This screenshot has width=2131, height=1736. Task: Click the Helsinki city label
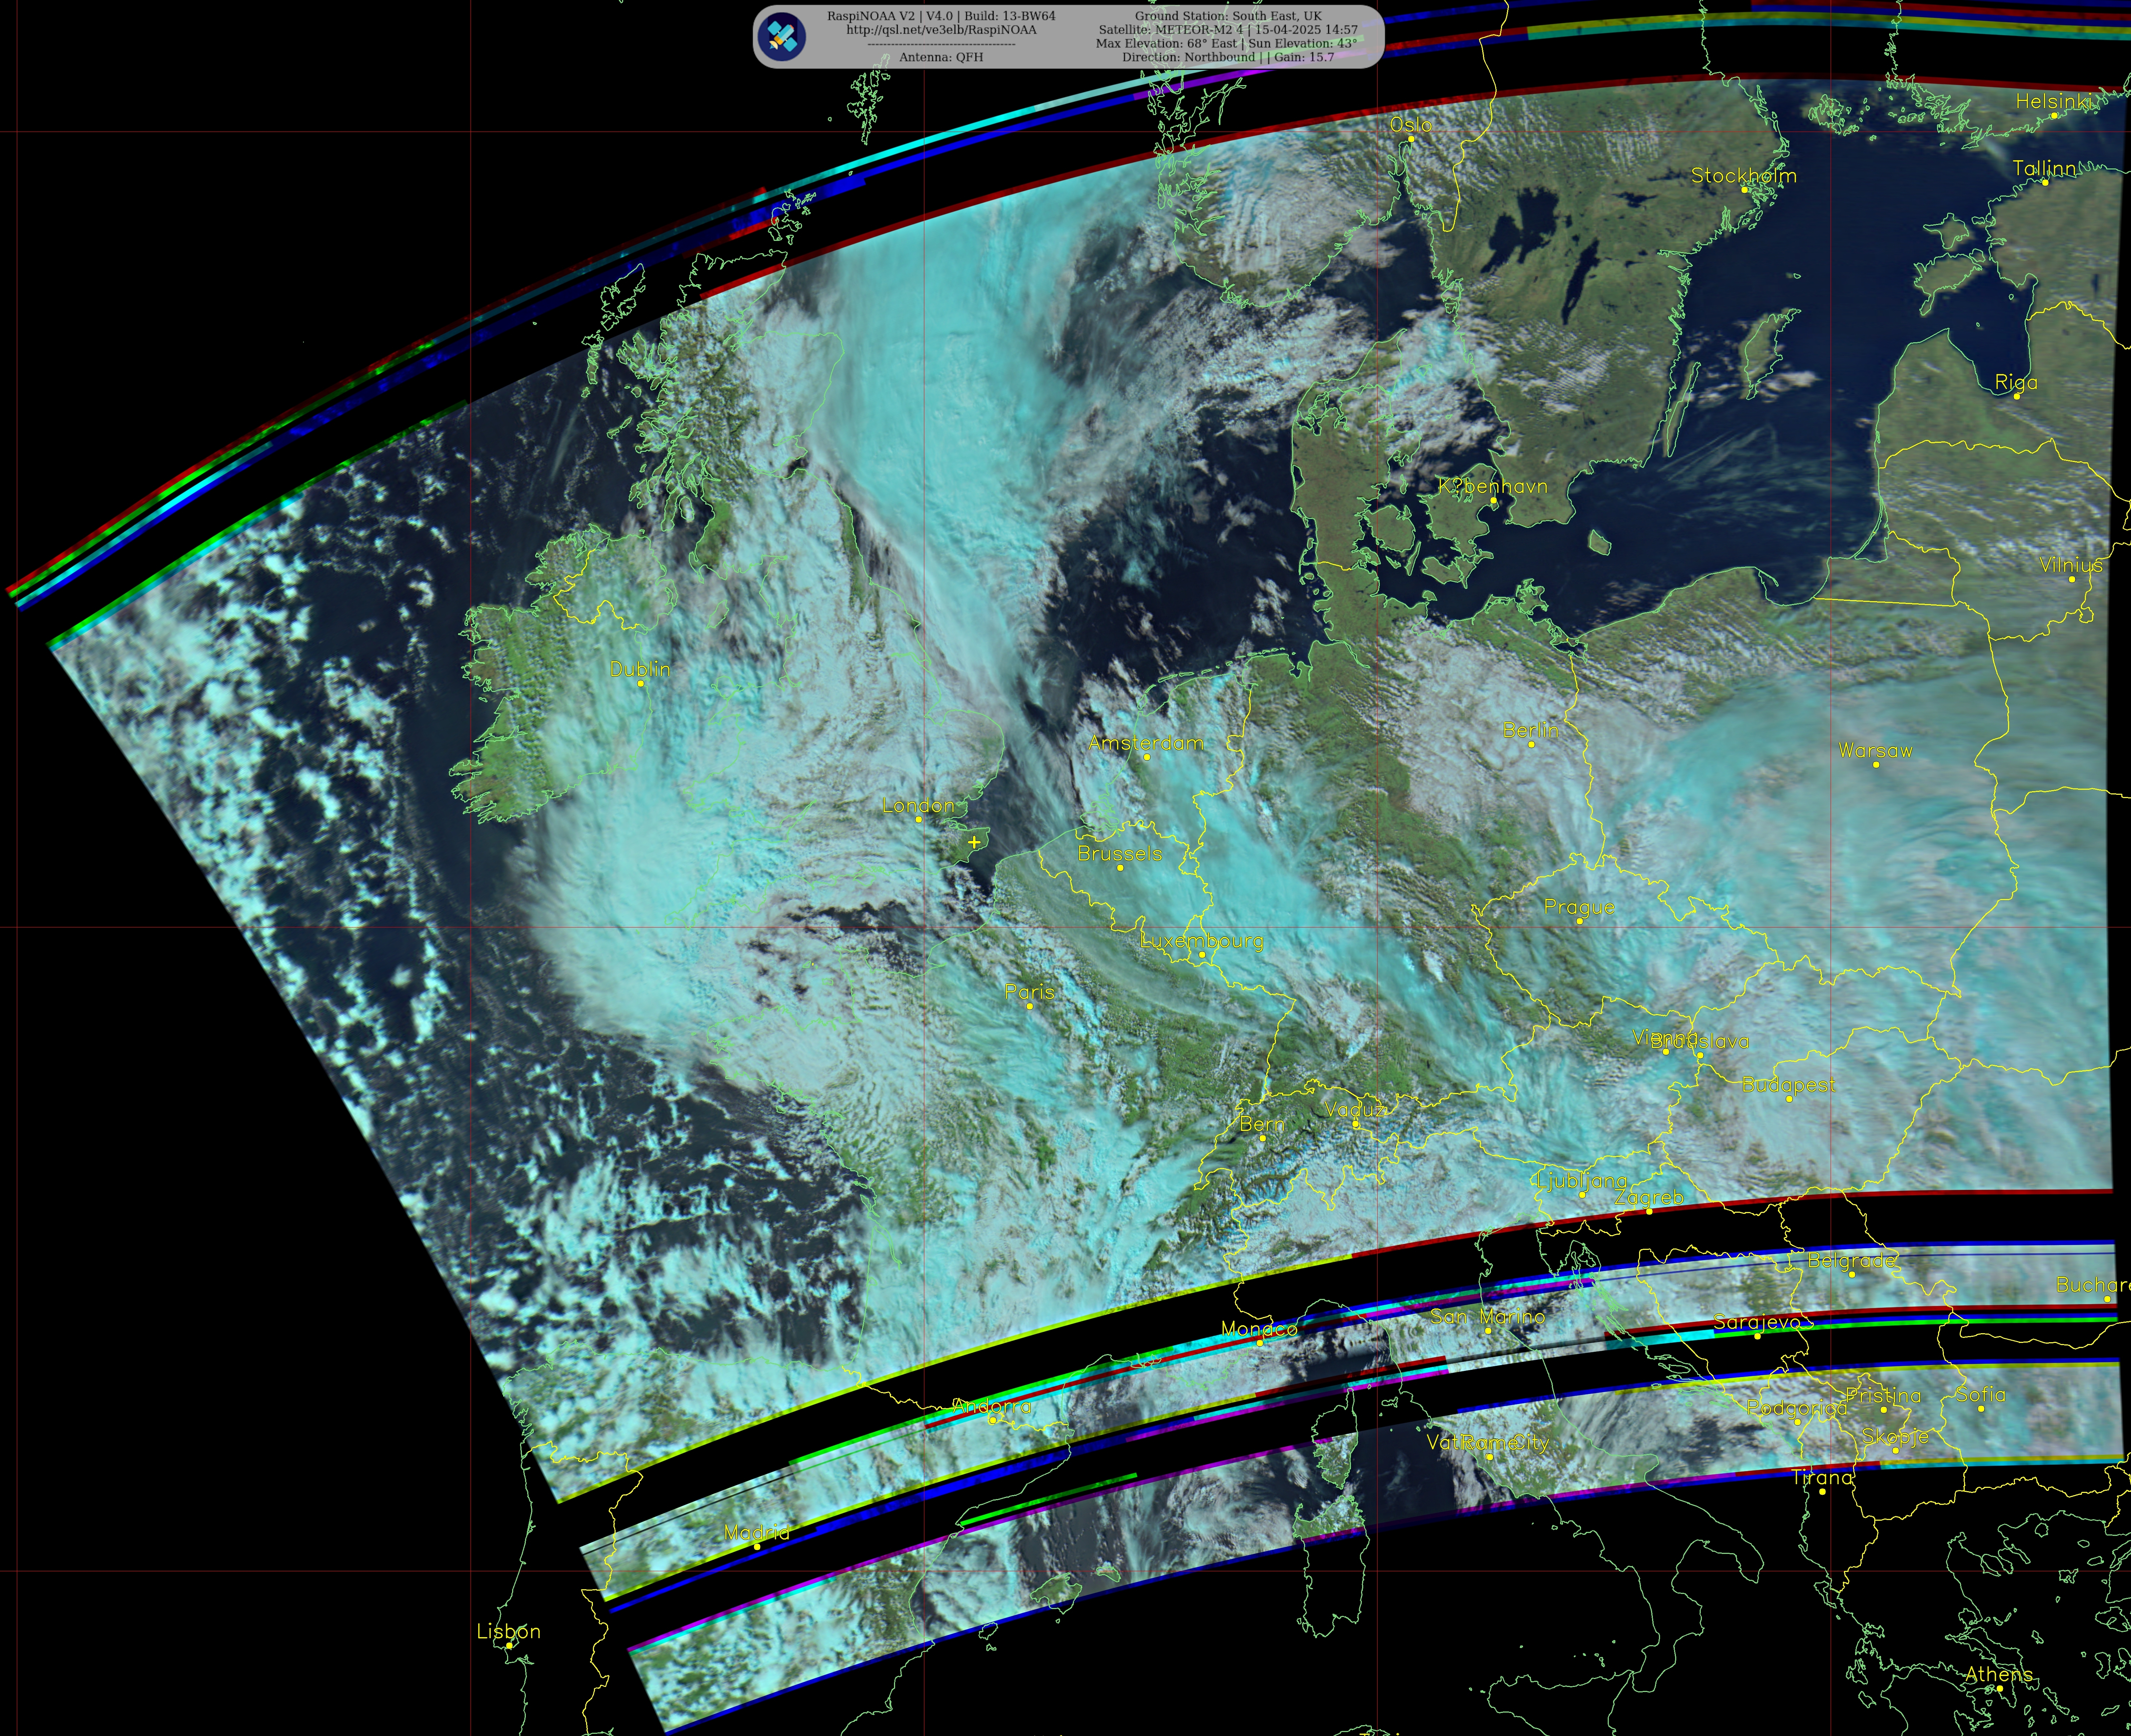click(2053, 102)
